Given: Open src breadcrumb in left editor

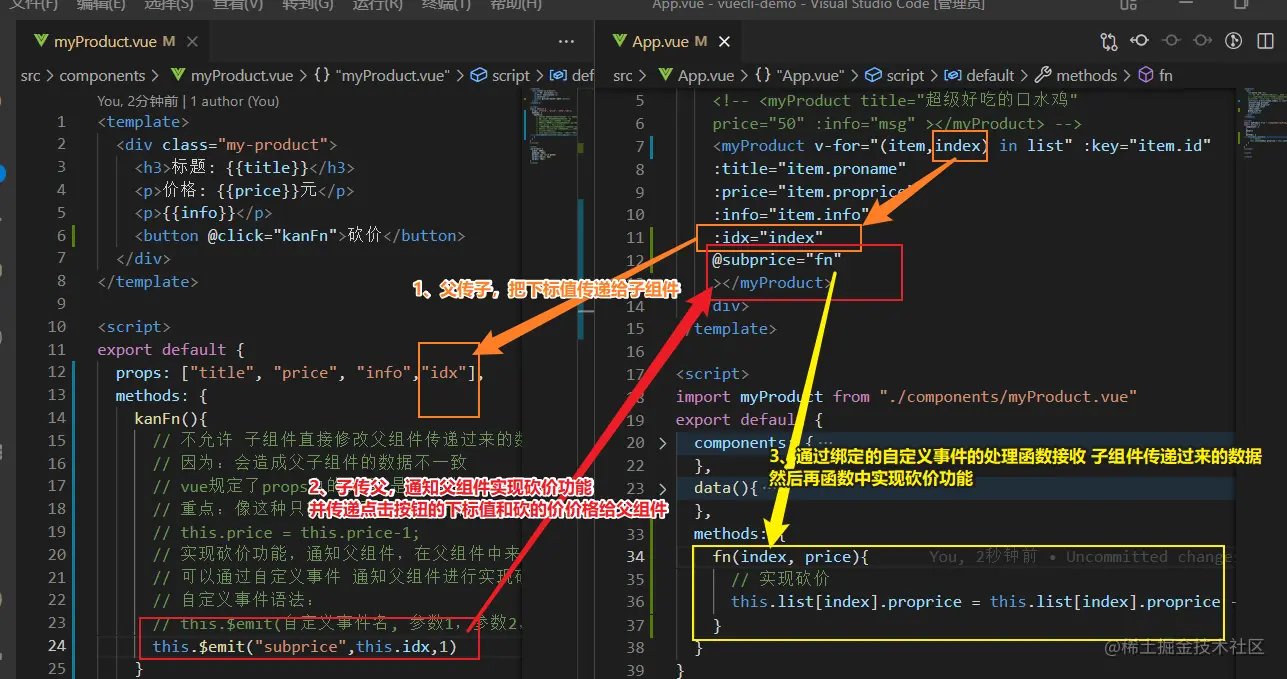Looking at the screenshot, I should 31,75.
